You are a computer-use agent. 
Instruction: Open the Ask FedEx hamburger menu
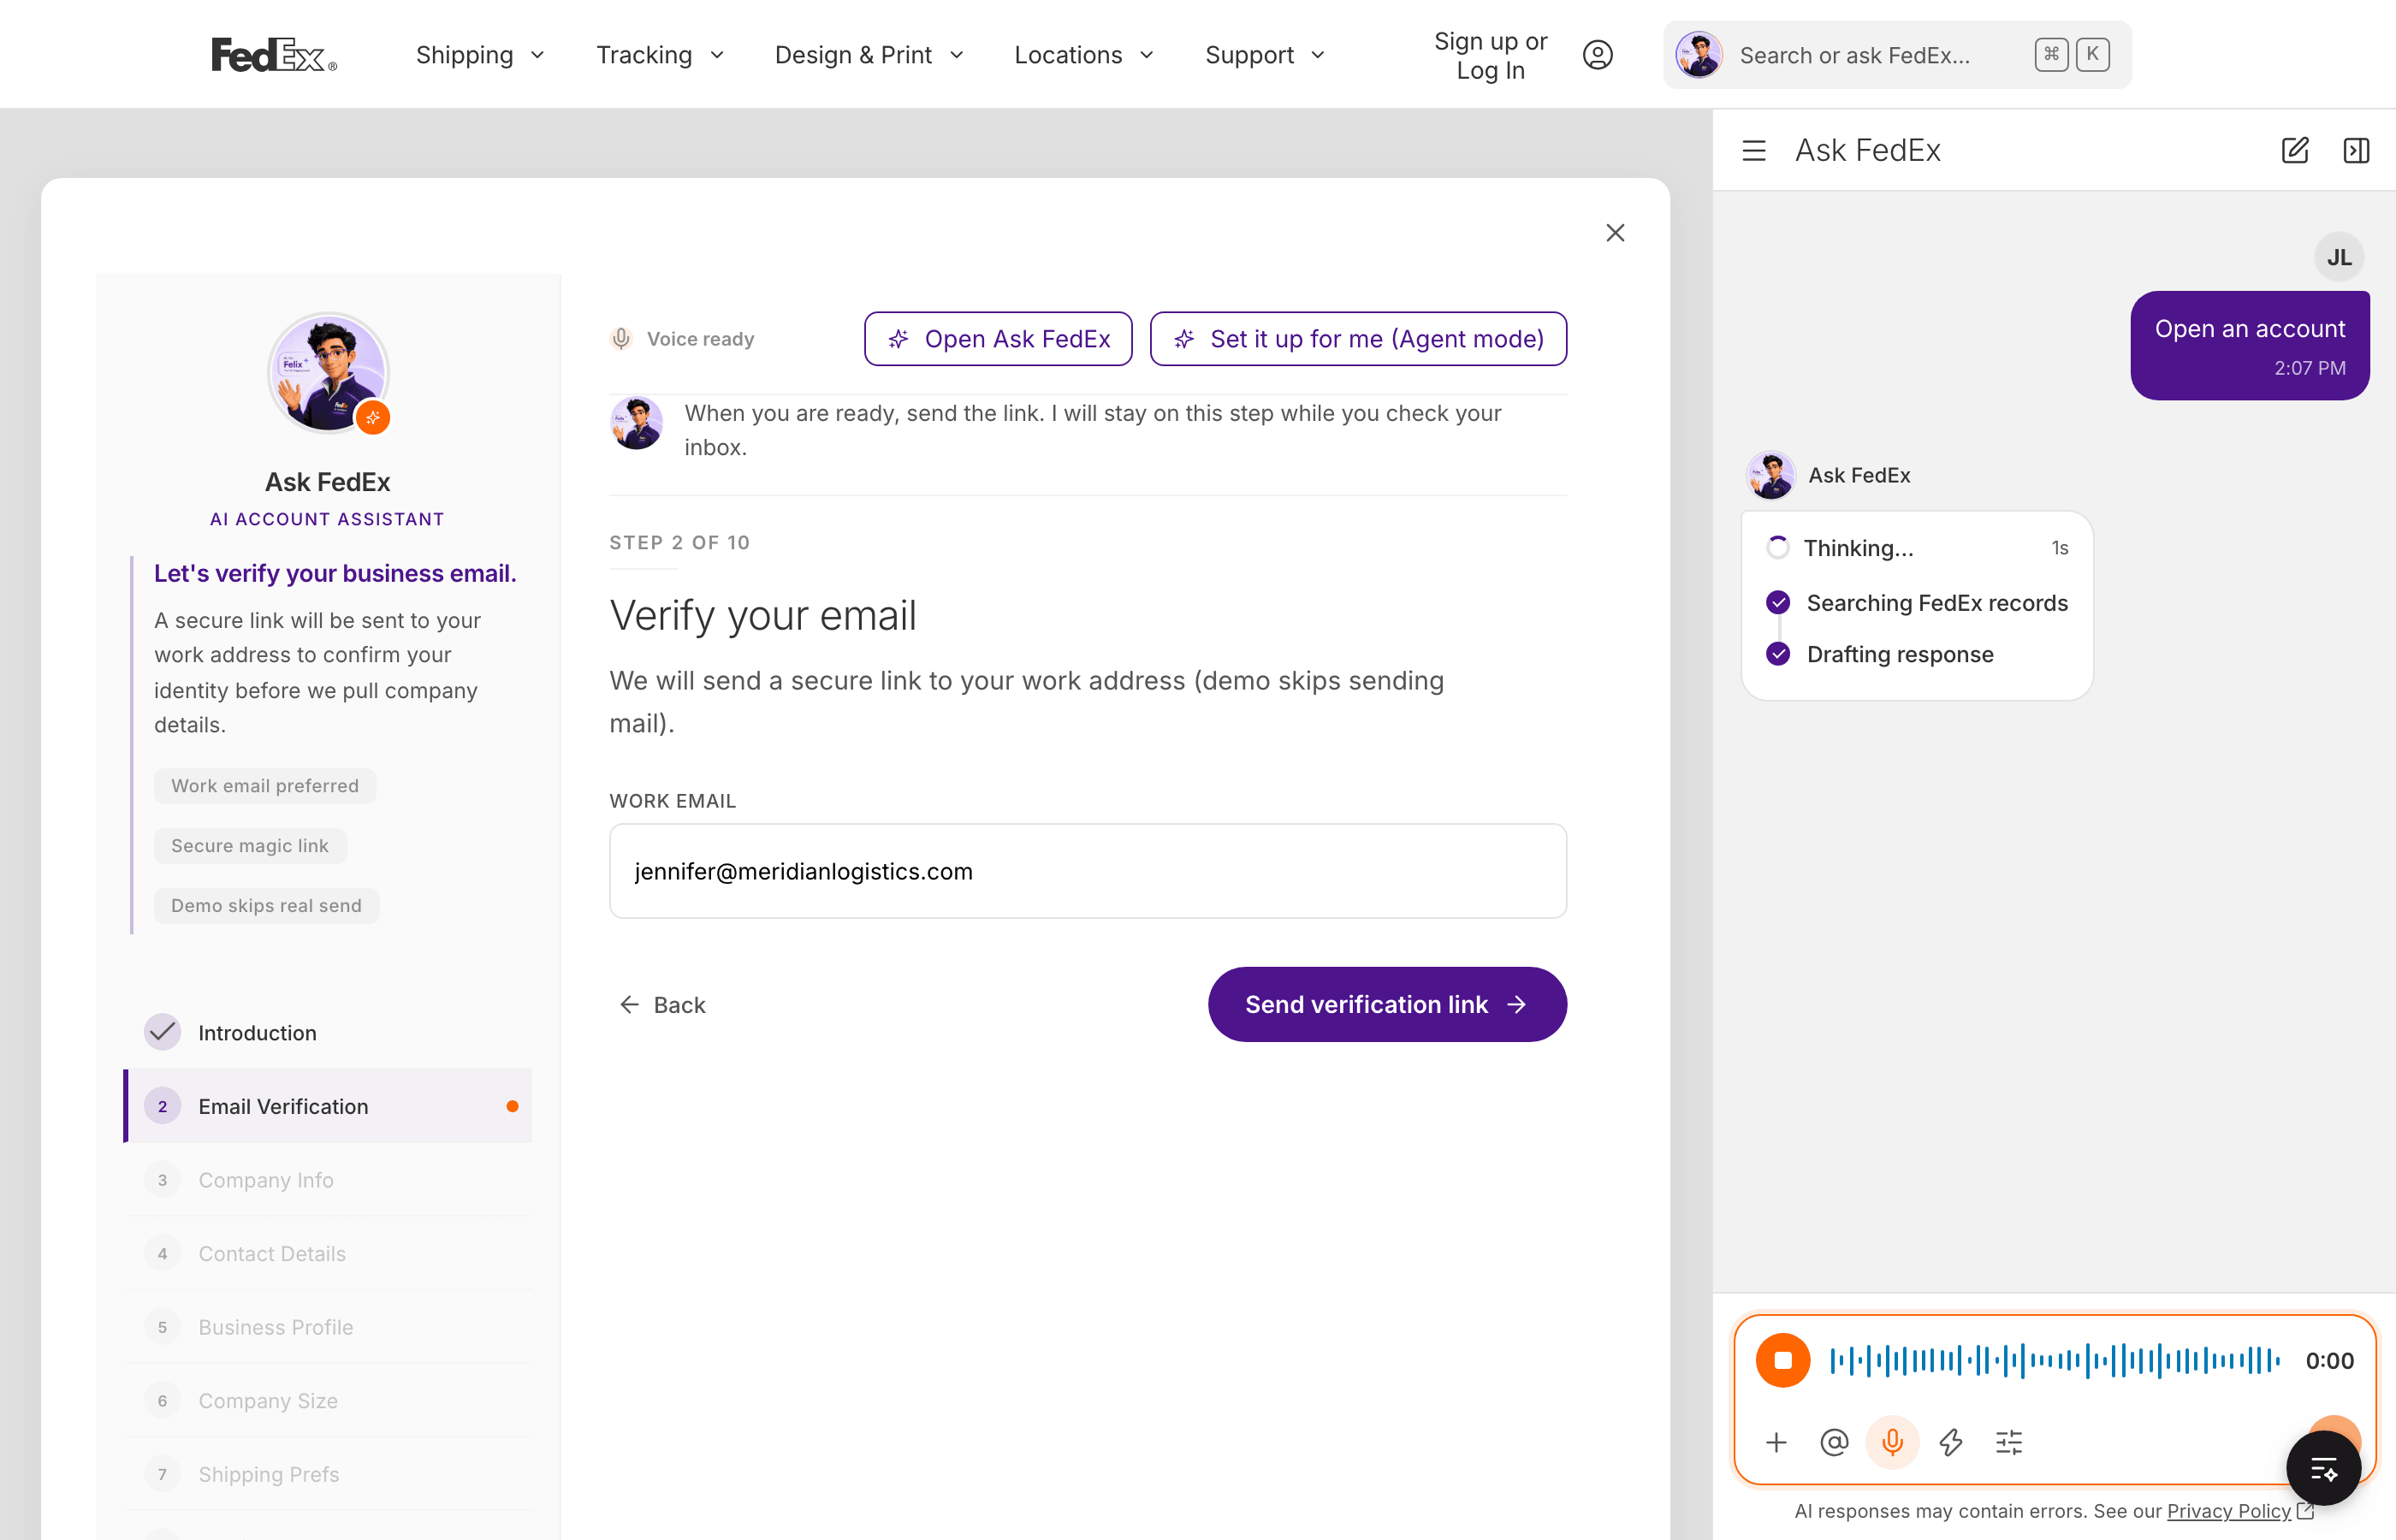pyautogui.click(x=1754, y=150)
